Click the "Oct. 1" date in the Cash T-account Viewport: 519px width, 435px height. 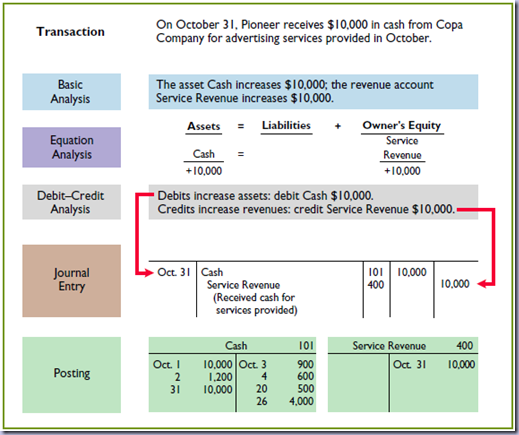[x=167, y=364]
